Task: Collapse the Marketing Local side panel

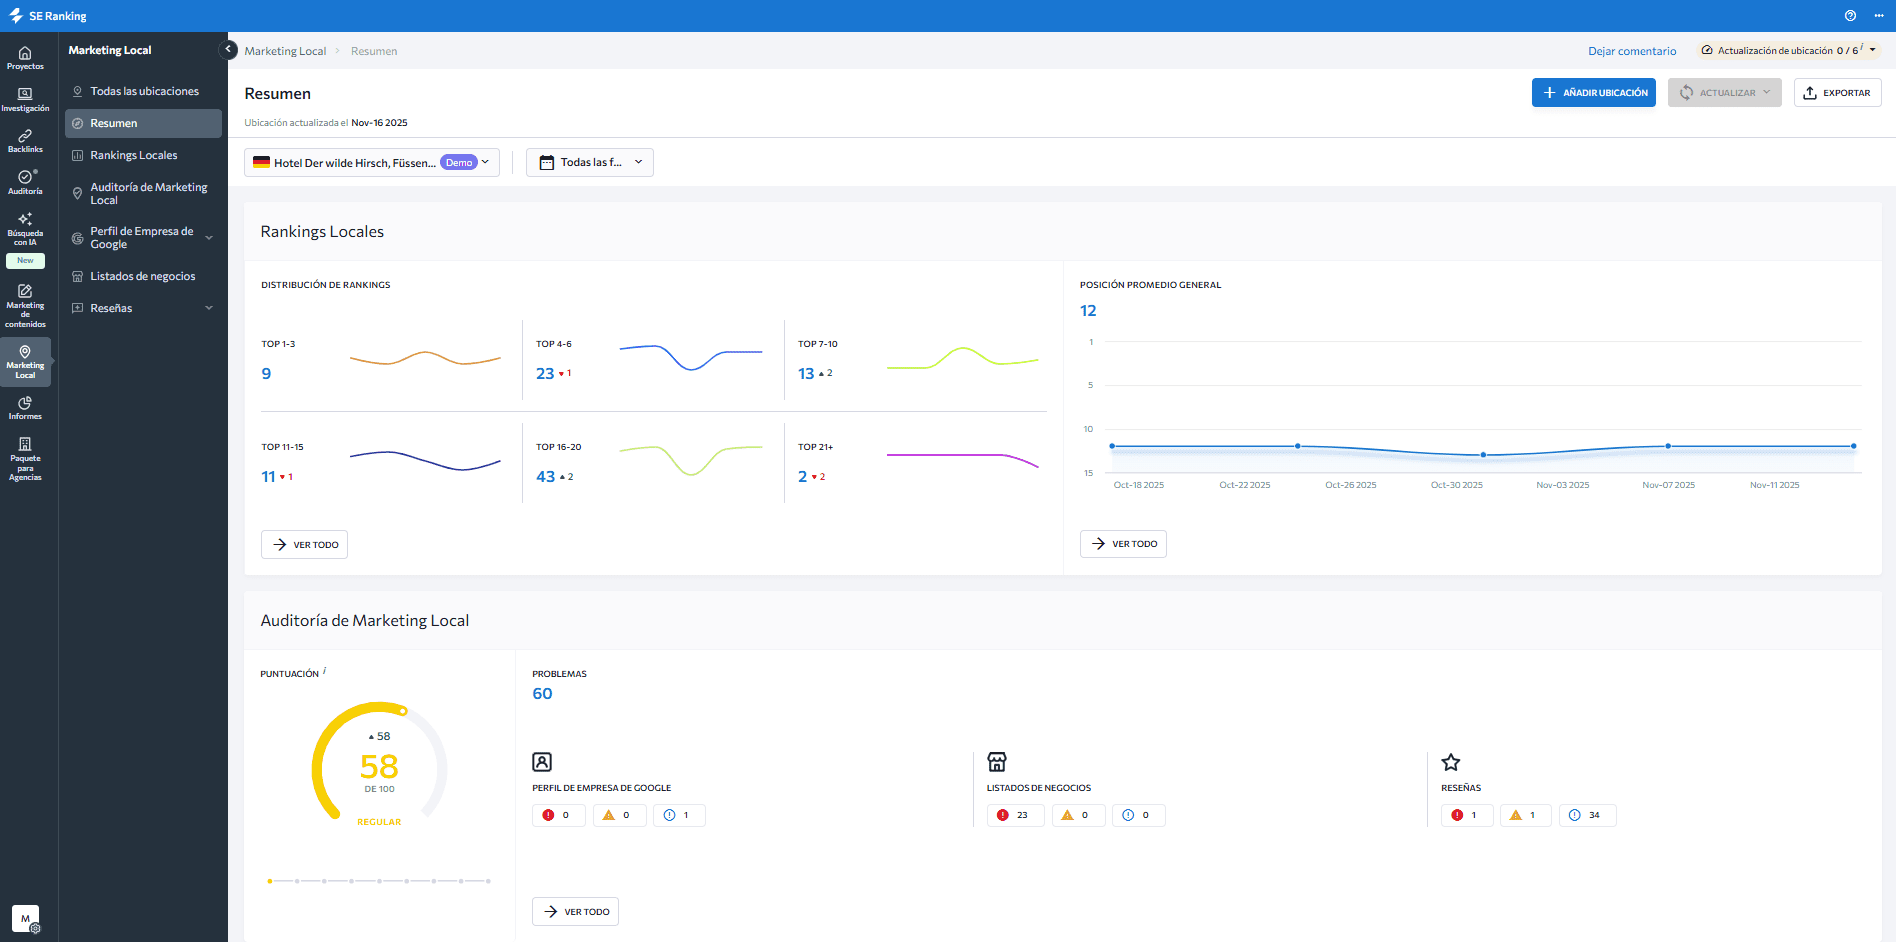Action: point(228,49)
